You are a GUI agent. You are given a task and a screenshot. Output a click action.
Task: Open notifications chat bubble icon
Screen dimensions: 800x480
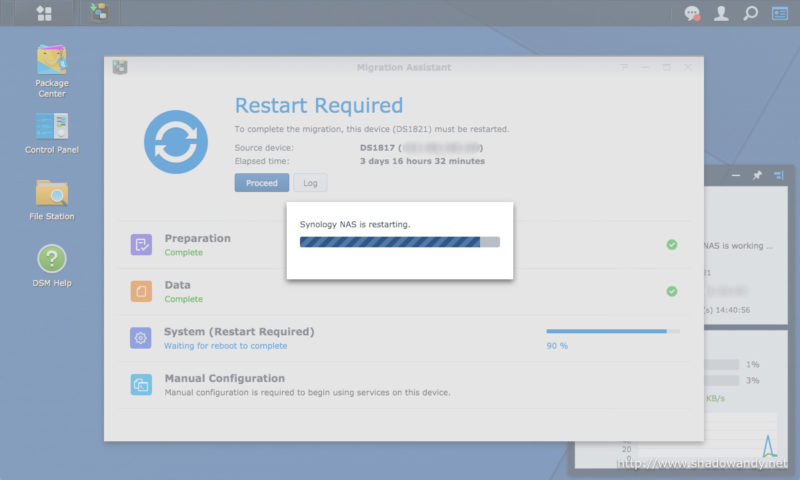point(692,13)
